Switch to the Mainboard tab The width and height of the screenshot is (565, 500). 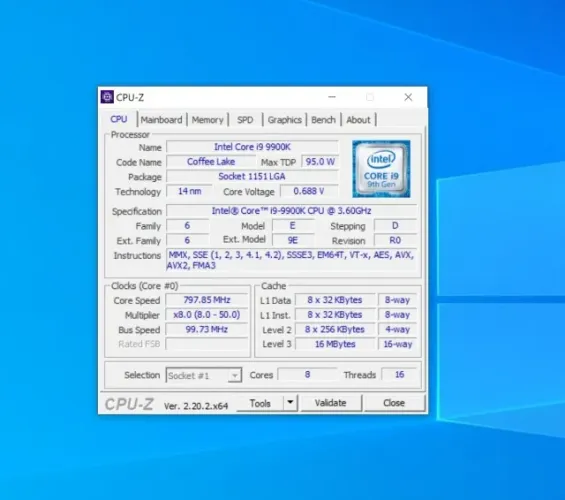click(161, 120)
